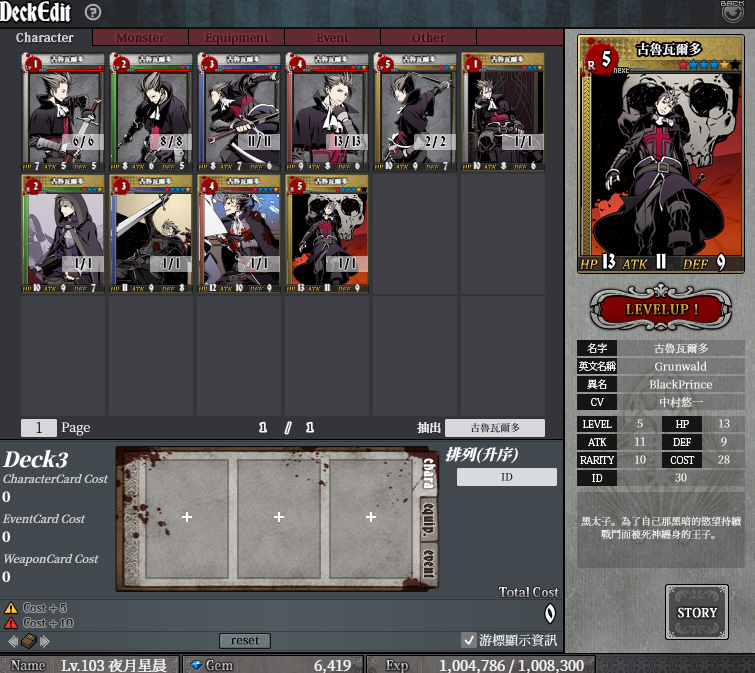The width and height of the screenshot is (755, 673).
Task: Select the level 2 card showing 8/8
Action: pos(151,112)
